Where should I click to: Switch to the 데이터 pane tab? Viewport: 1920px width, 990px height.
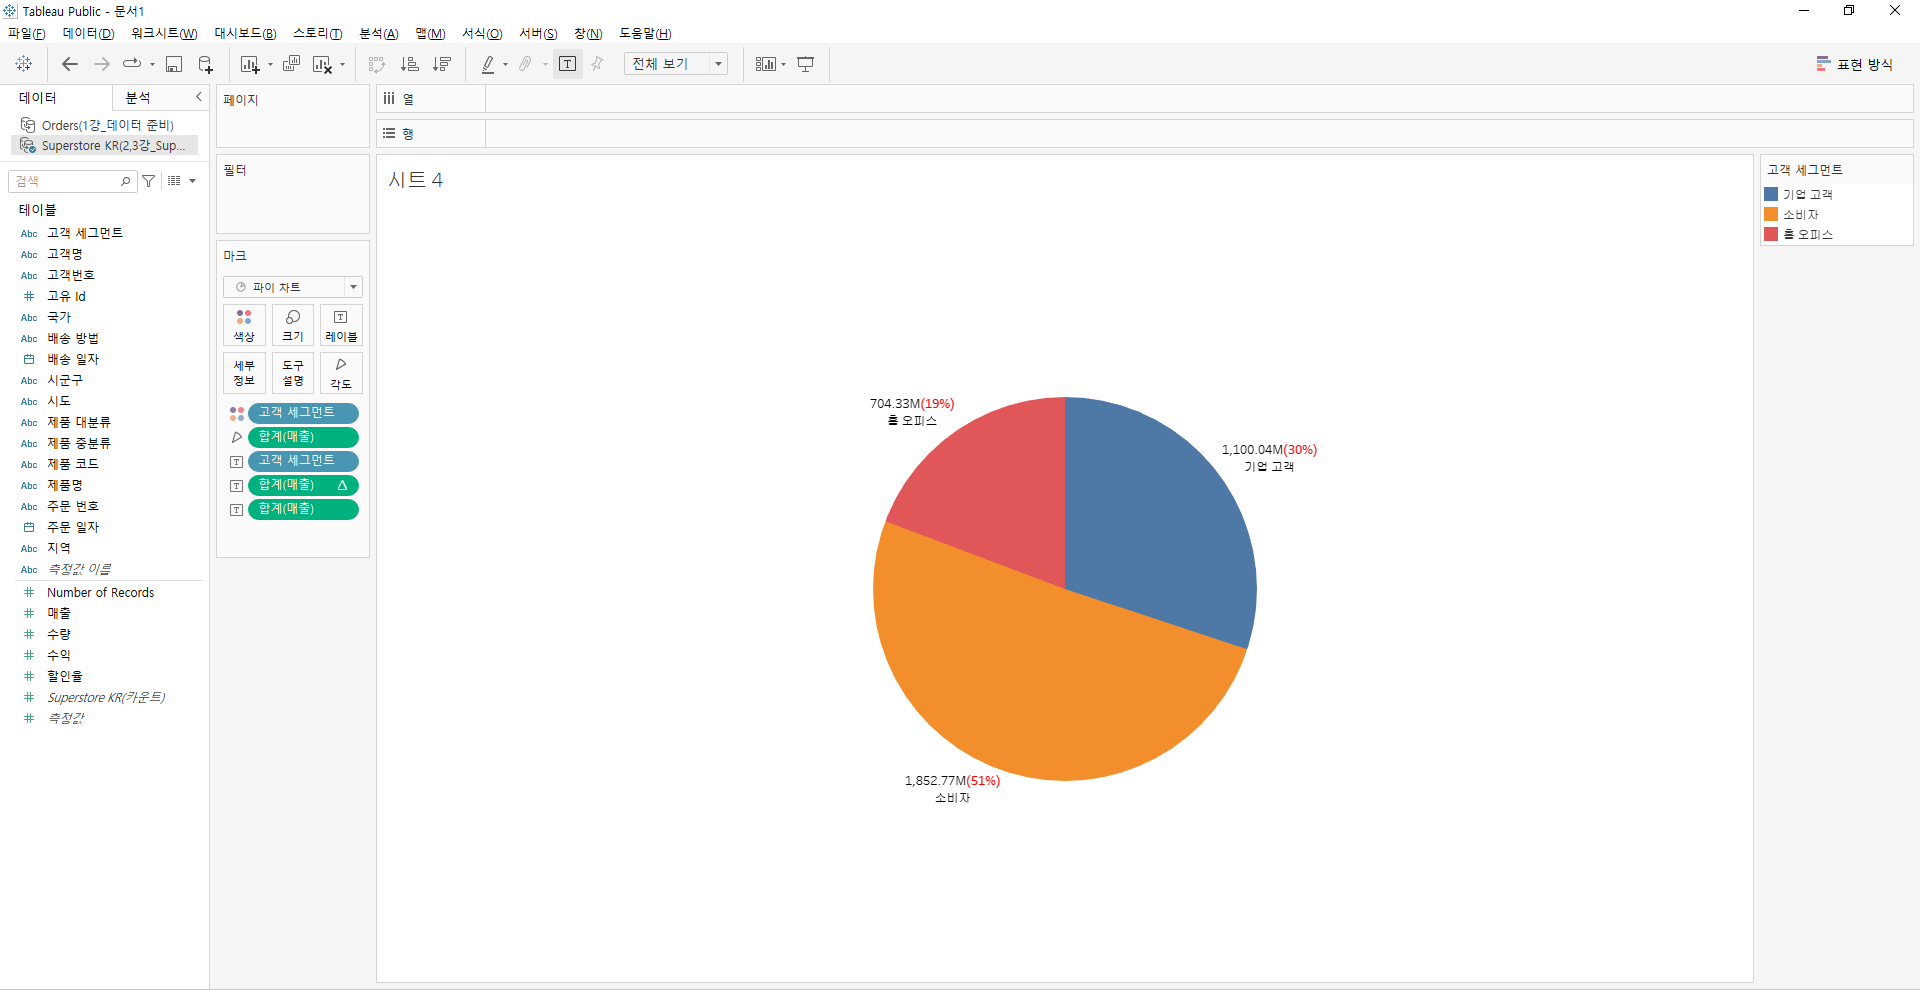[38, 97]
